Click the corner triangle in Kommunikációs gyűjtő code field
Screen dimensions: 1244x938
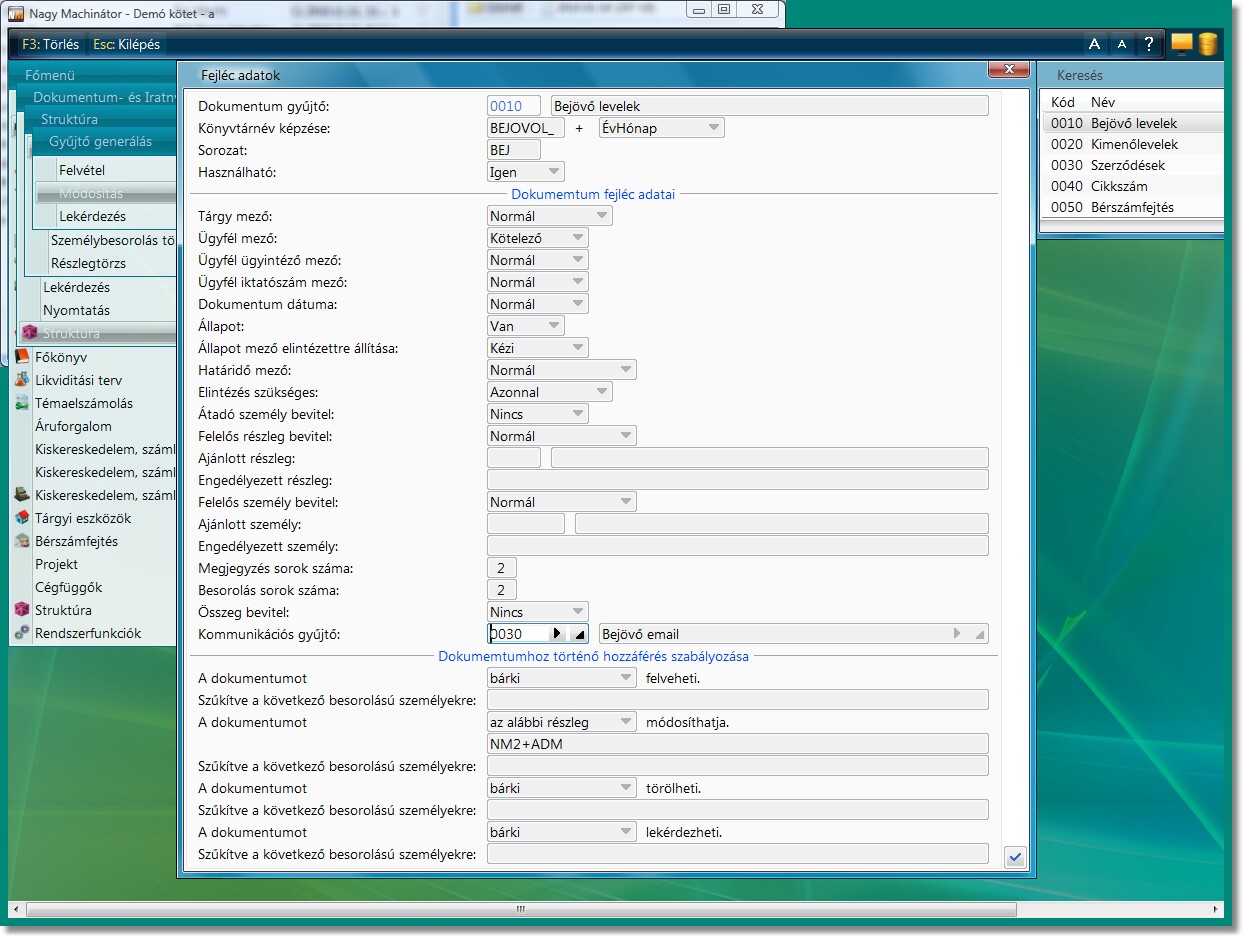579,634
